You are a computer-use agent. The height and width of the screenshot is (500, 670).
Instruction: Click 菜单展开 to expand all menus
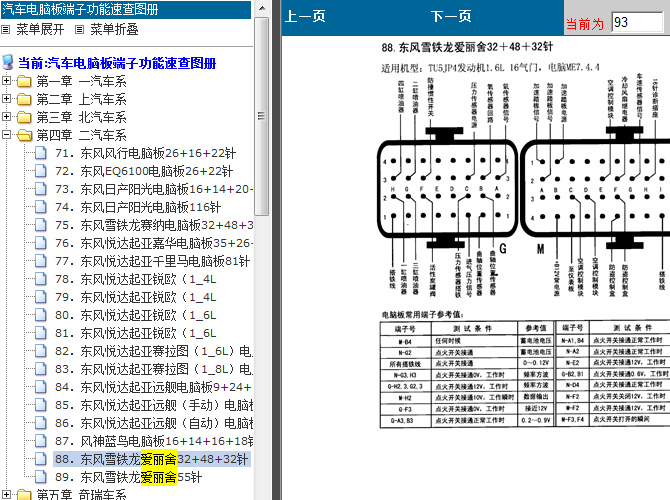click(40, 29)
